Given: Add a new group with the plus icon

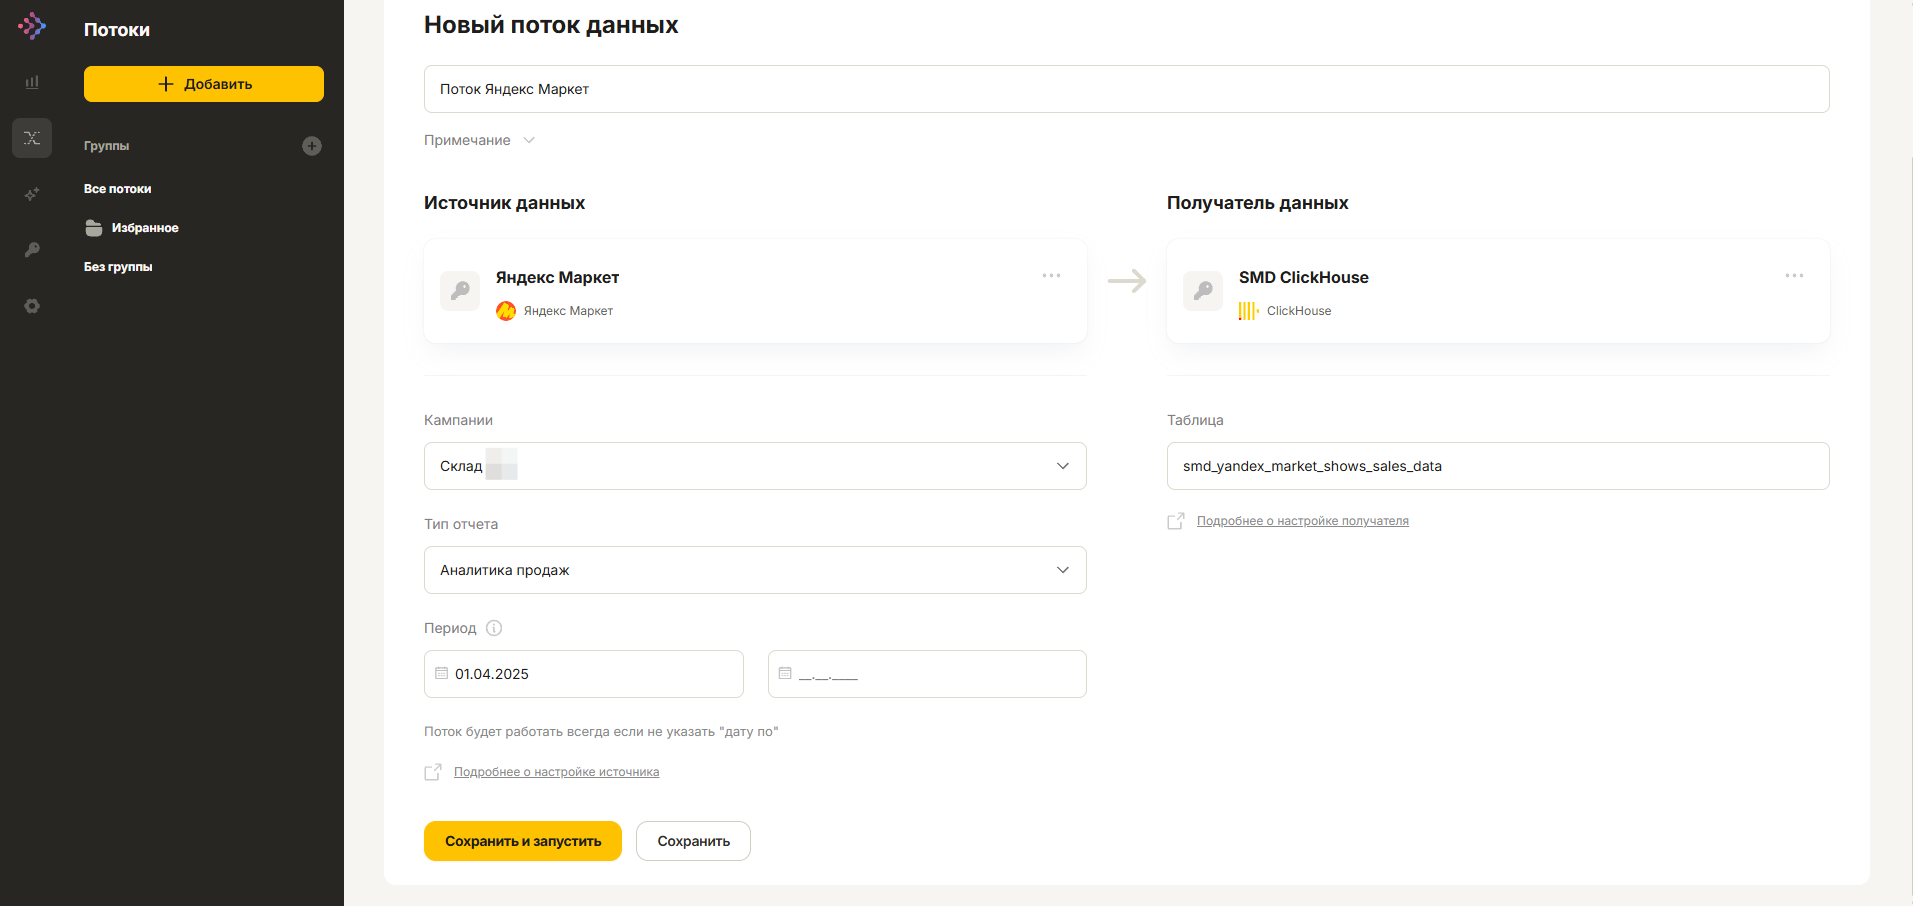Looking at the screenshot, I should 312,146.
